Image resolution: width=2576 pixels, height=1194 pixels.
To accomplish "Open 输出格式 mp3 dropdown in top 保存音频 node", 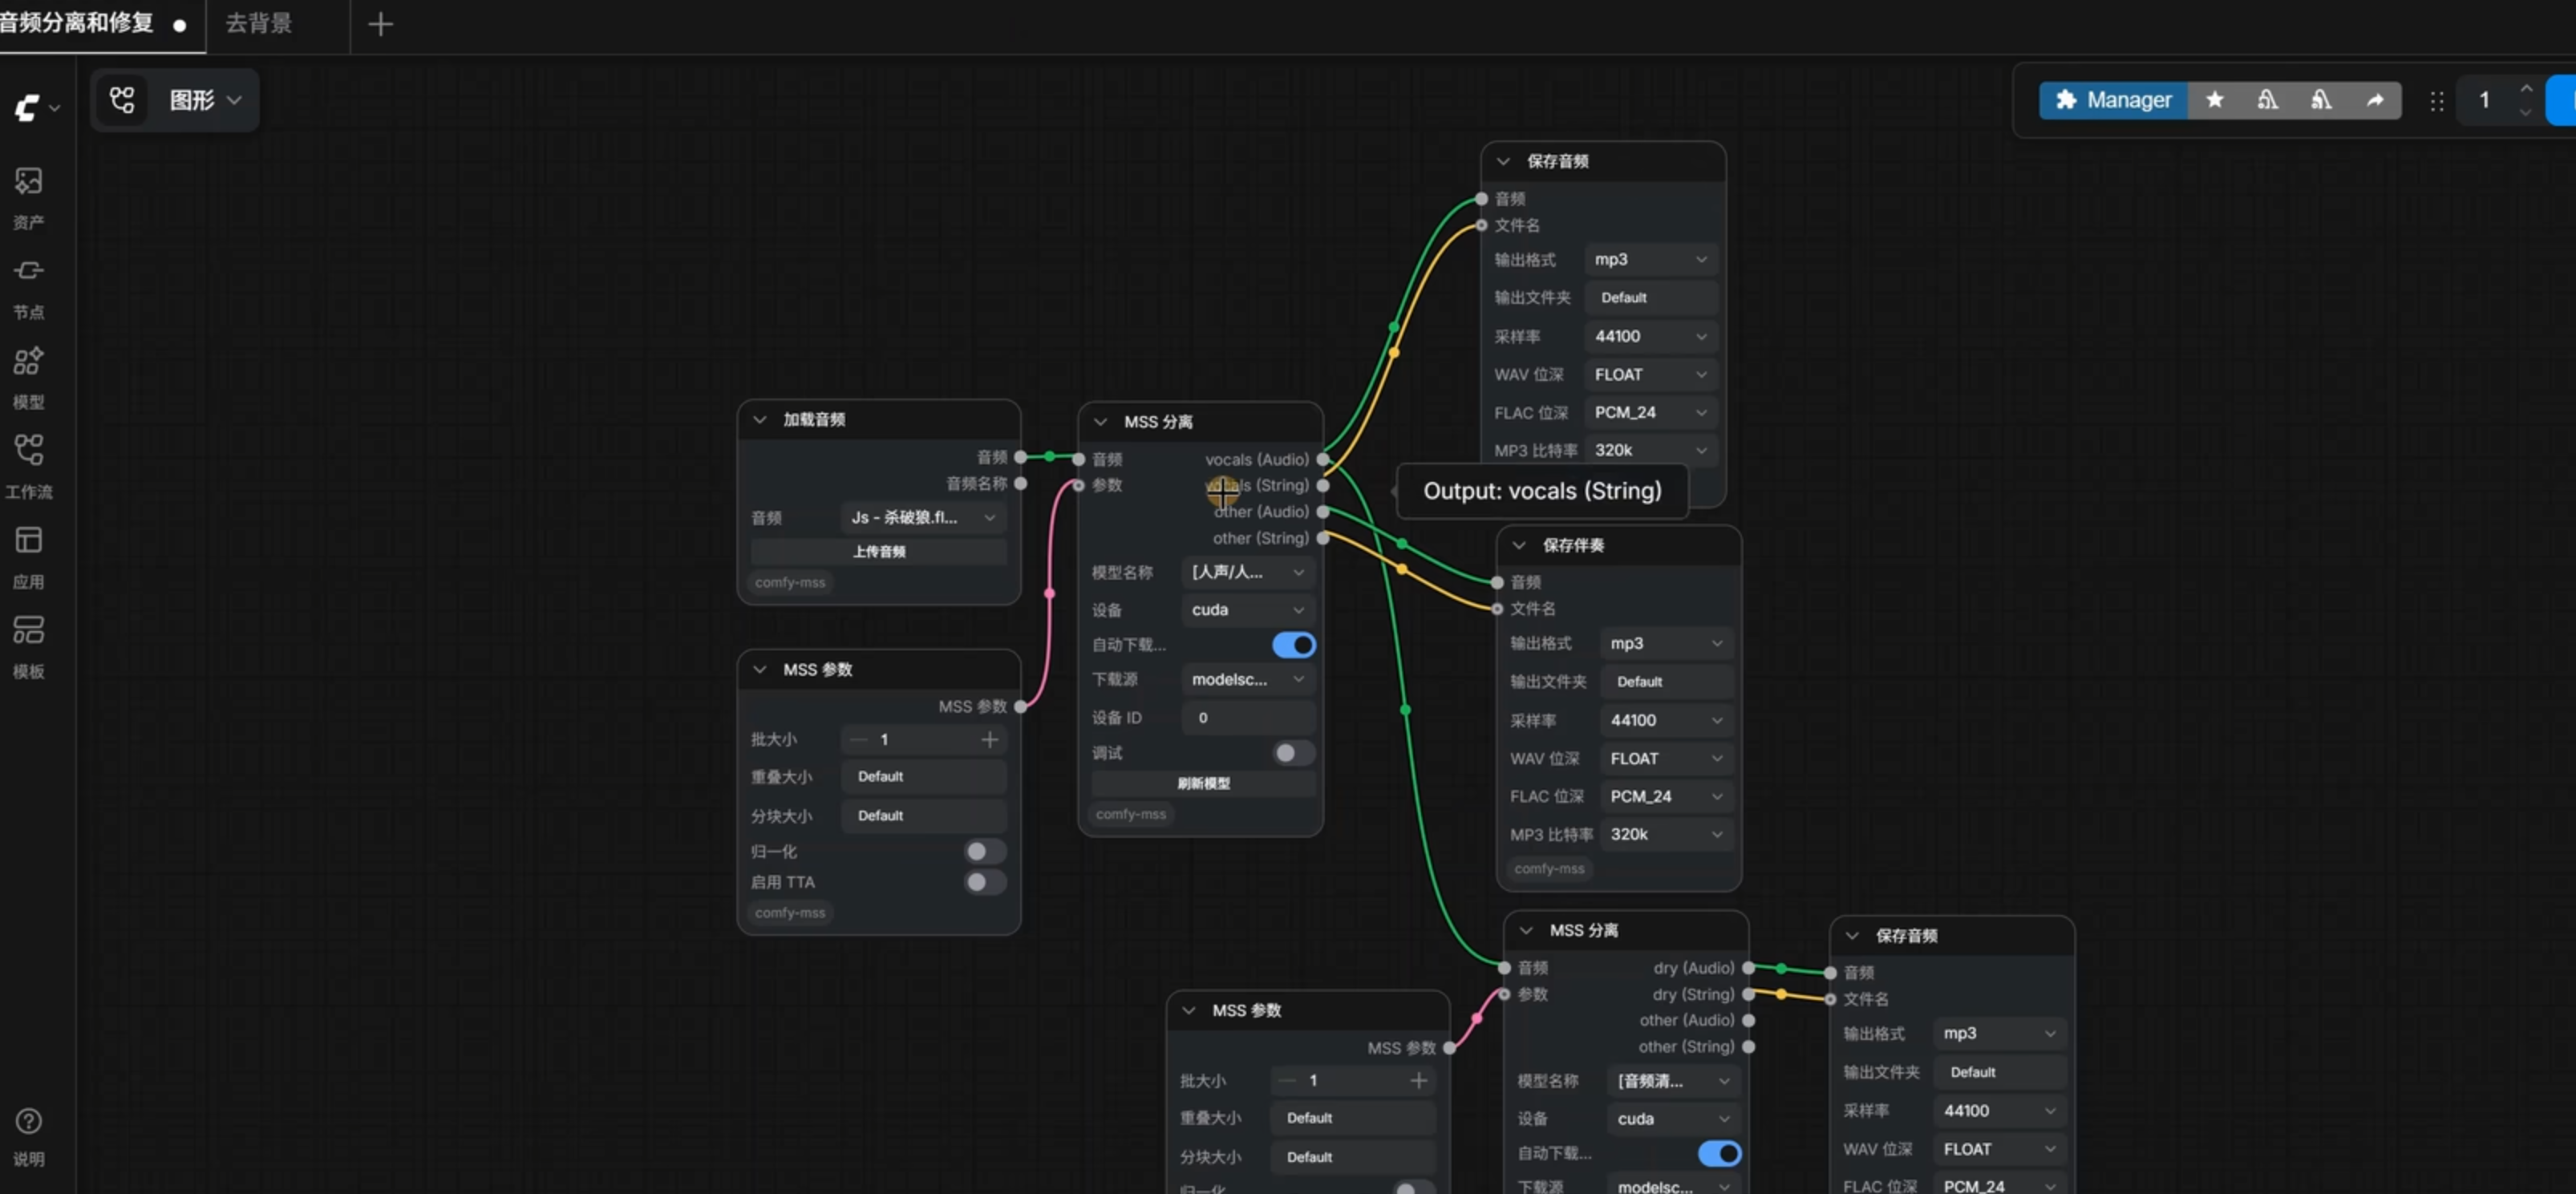I will (x=1650, y=259).
